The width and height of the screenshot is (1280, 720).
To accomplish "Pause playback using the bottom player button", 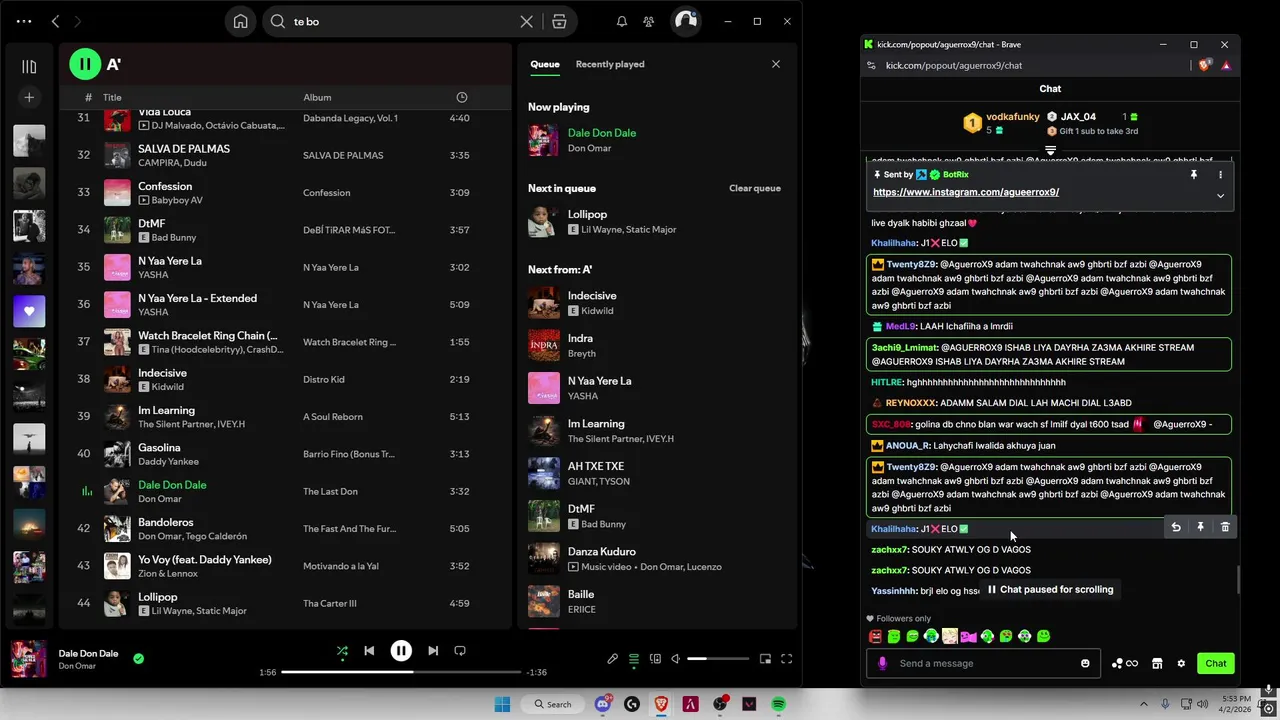I will click(401, 651).
